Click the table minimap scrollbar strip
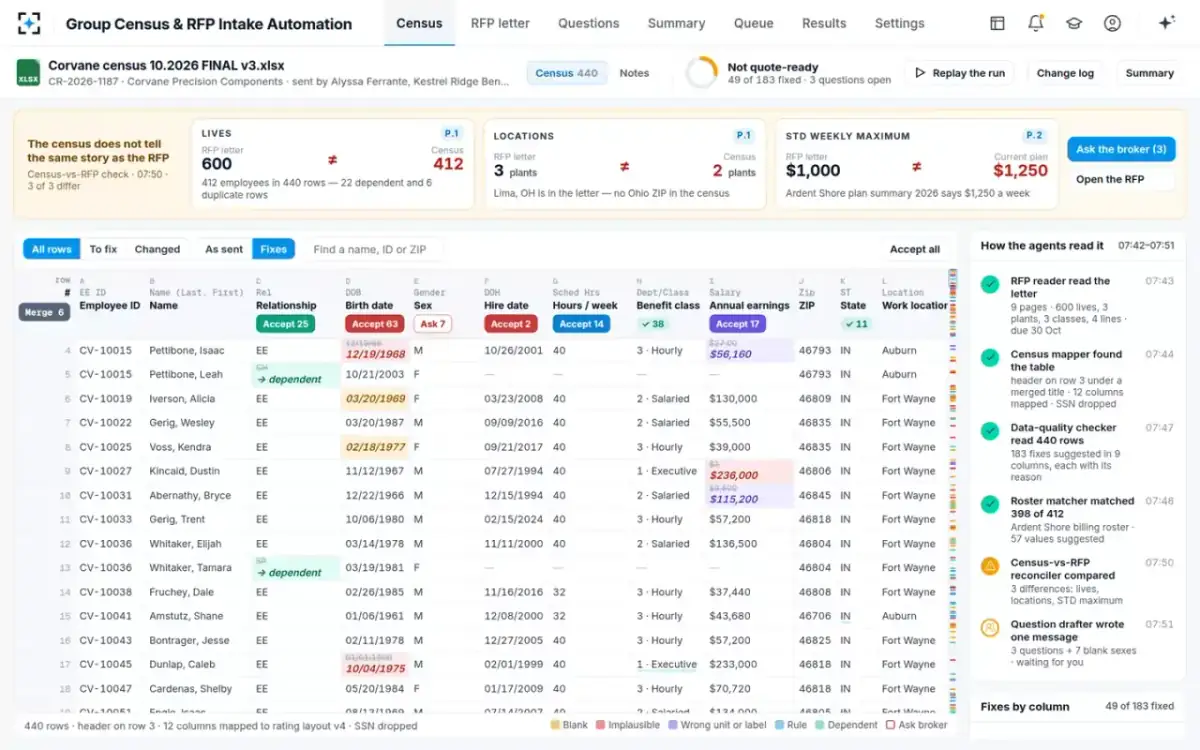The width and height of the screenshot is (1200, 750). 953,488
